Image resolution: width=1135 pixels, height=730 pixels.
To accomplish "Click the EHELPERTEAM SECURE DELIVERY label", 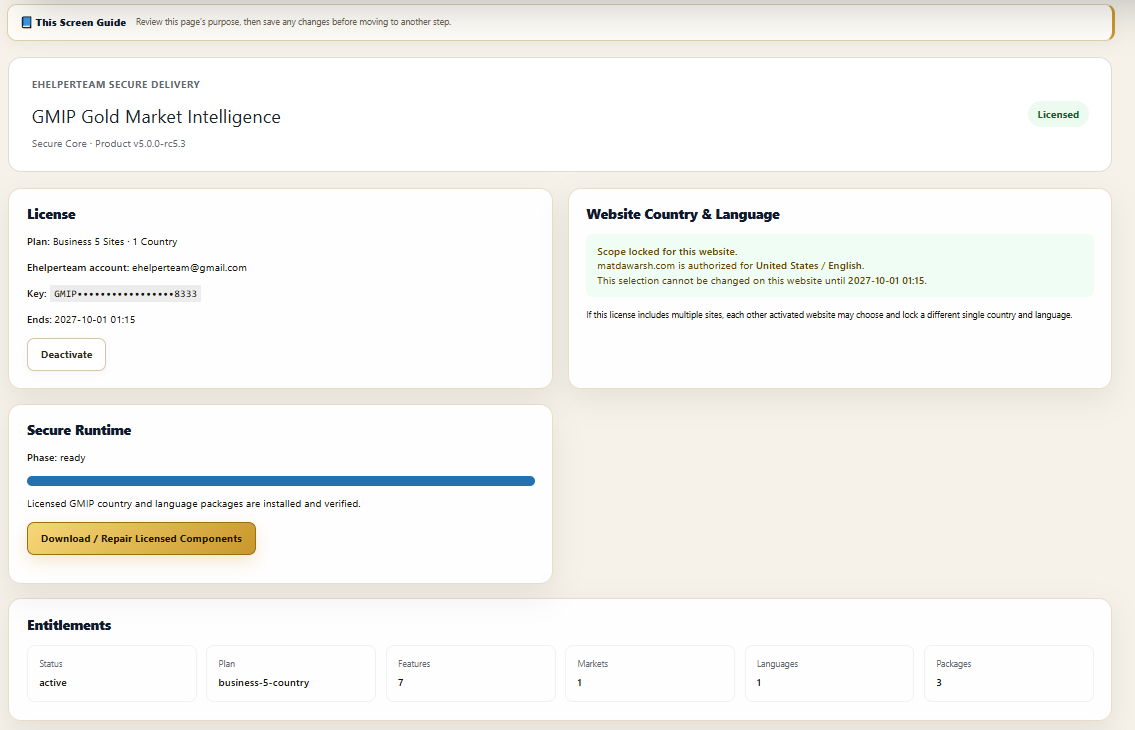I will click(116, 85).
